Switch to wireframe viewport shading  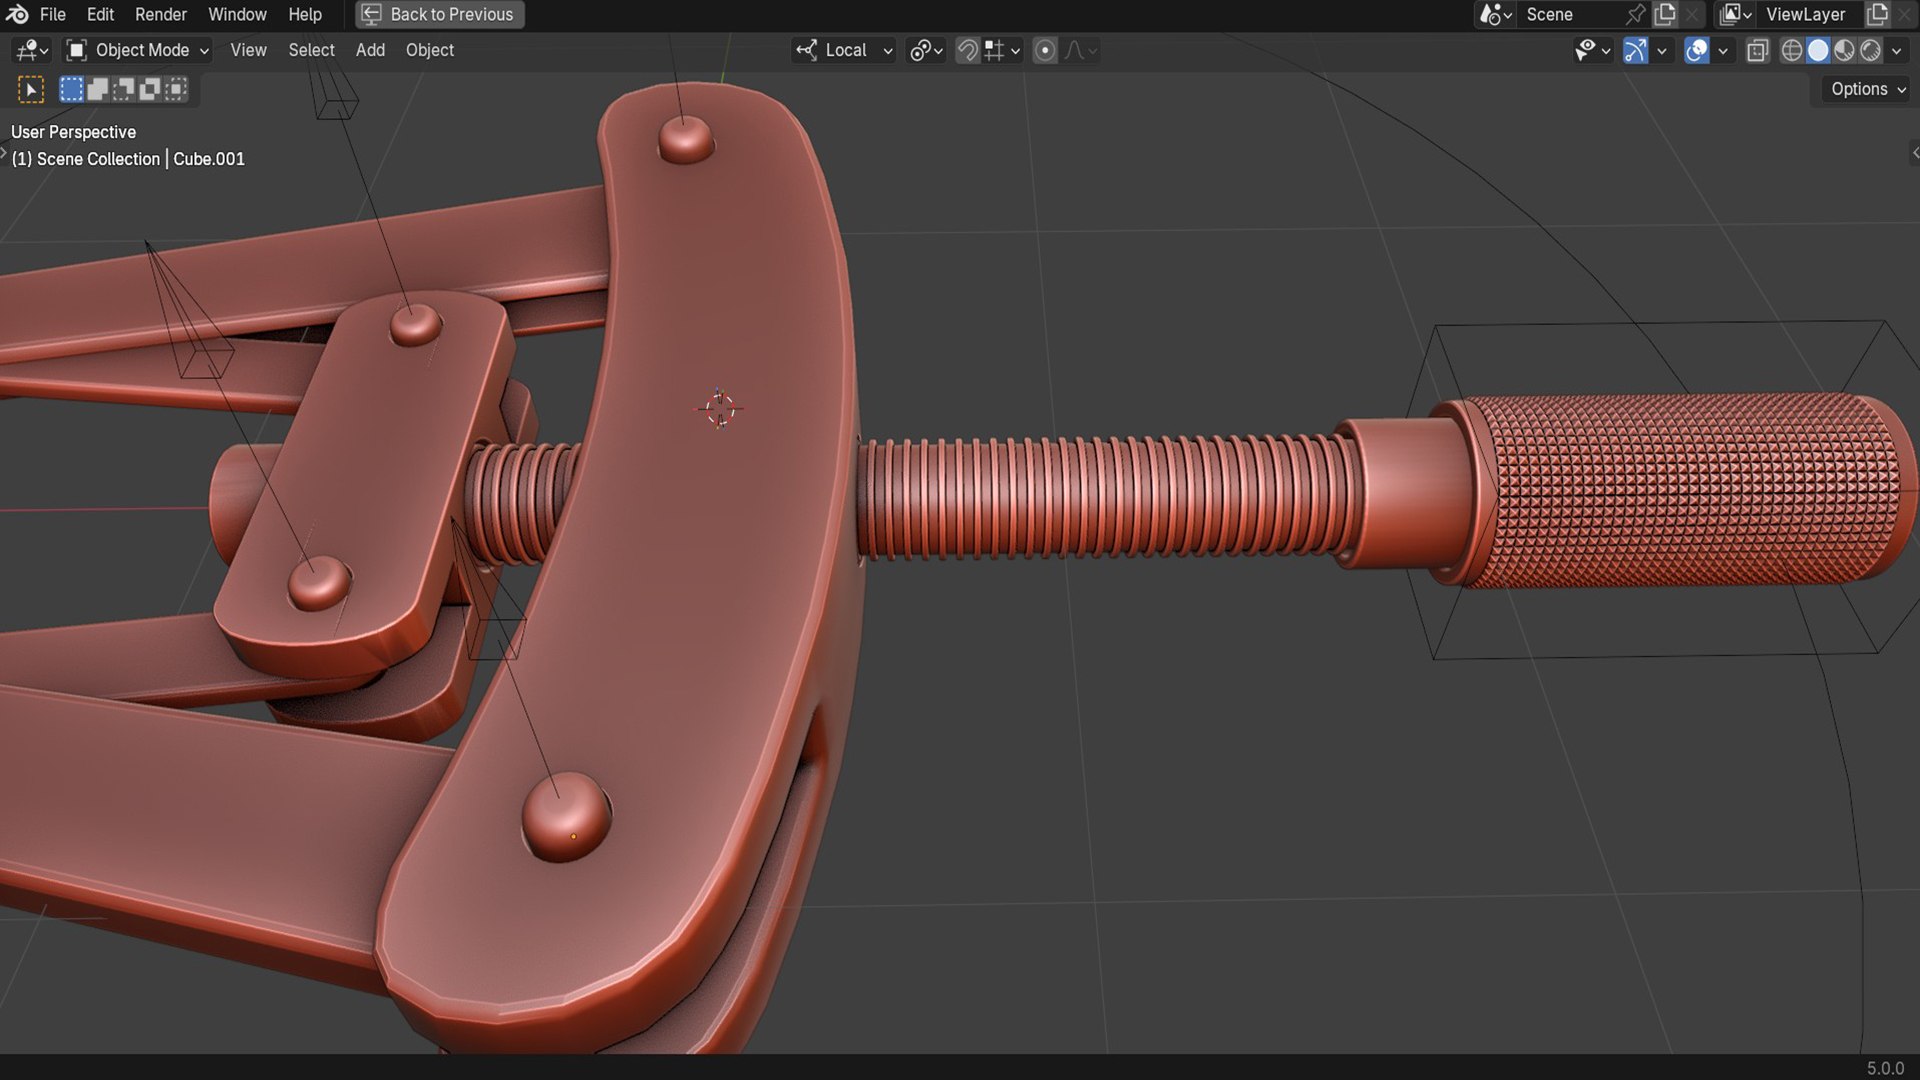pyautogui.click(x=1792, y=50)
